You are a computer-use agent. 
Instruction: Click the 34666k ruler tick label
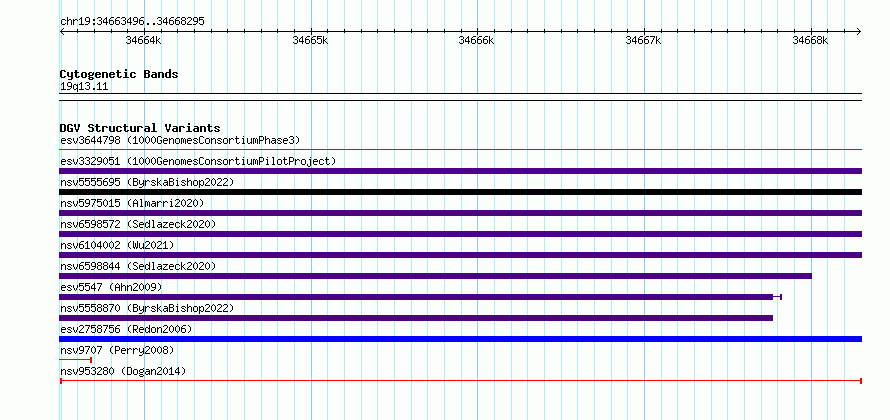point(476,40)
